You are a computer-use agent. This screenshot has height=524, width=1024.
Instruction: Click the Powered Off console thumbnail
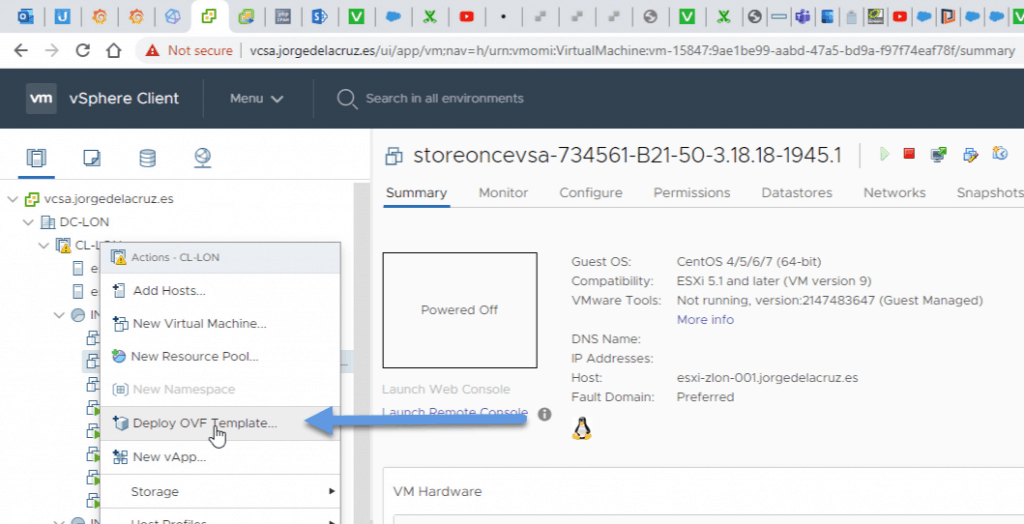tap(460, 310)
